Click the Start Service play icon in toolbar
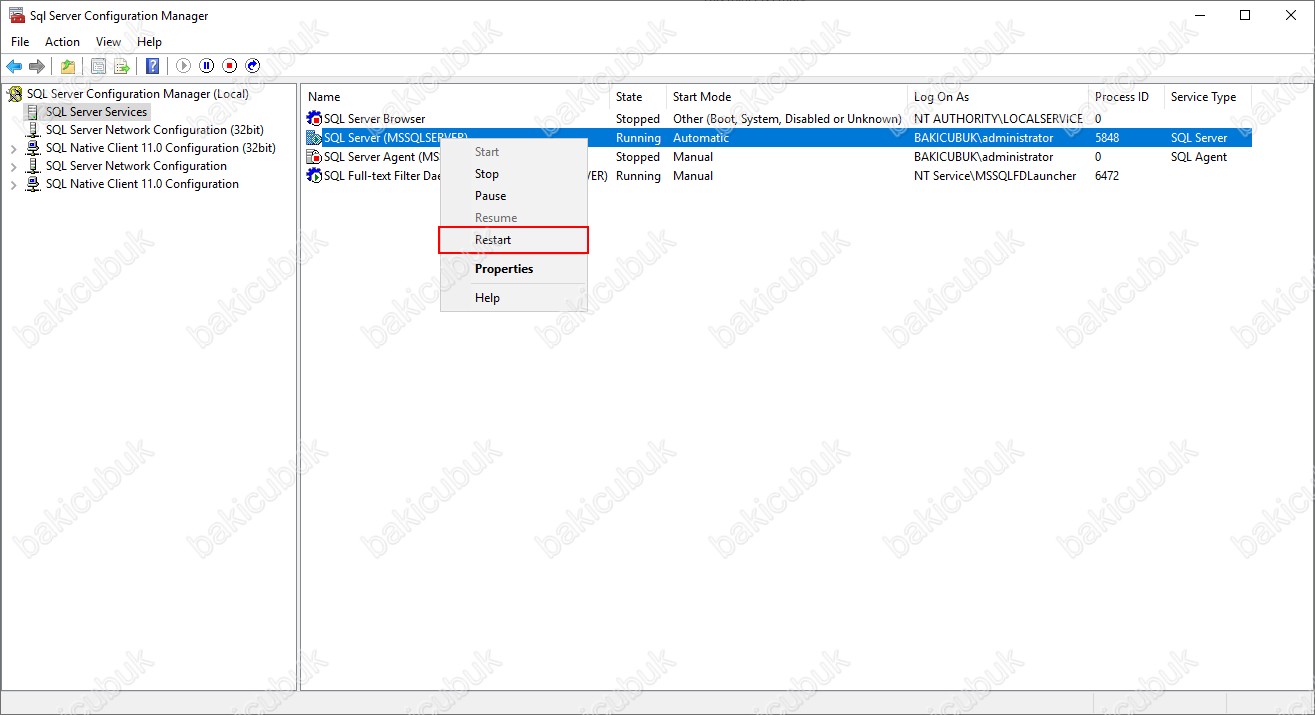This screenshot has width=1315, height=715. pyautogui.click(x=183, y=66)
